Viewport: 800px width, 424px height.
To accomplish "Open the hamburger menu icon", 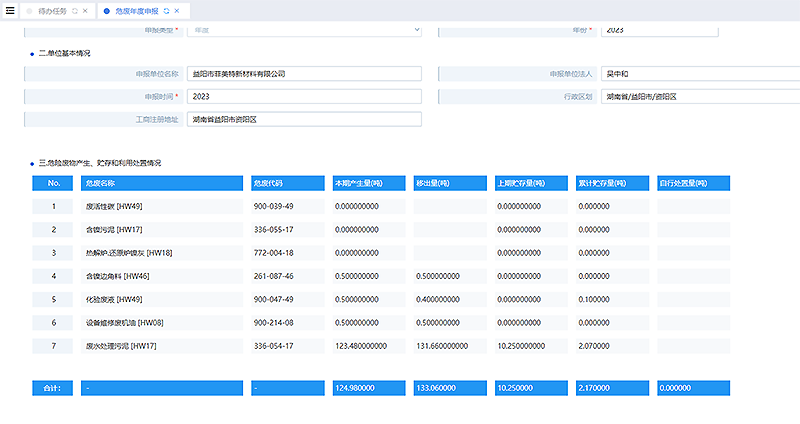I will [9, 10].
